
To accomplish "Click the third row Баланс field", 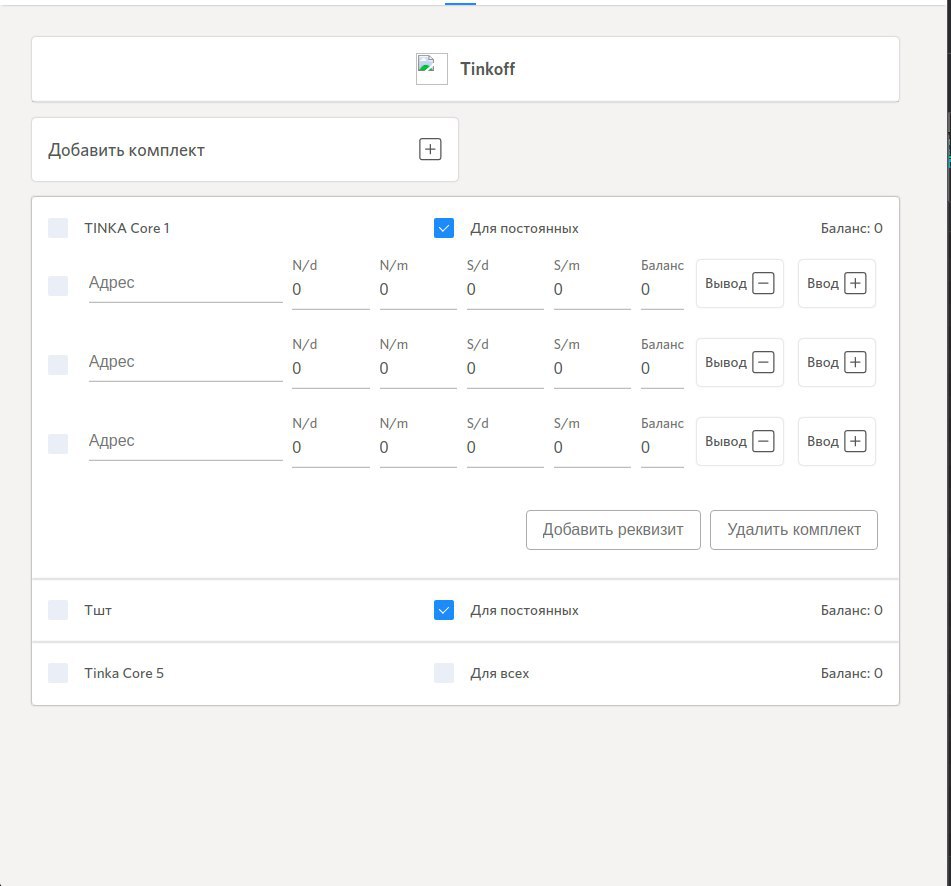I will (662, 448).
